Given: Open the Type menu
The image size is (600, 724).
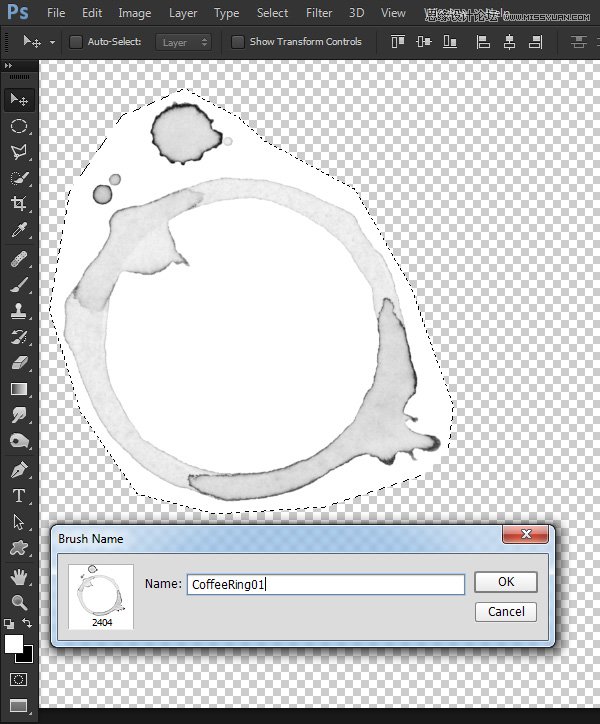Looking at the screenshot, I should tap(226, 13).
